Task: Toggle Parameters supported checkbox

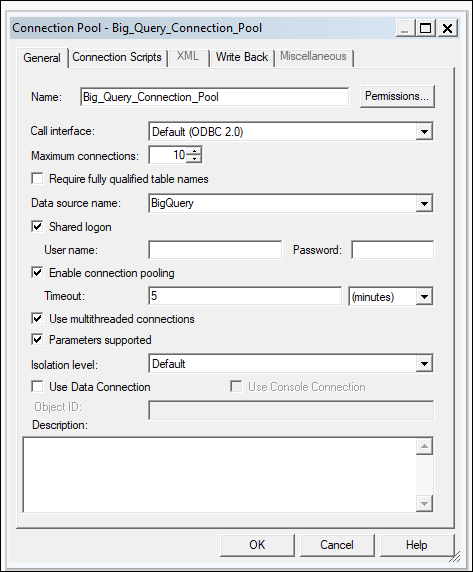Action: tap(37, 340)
